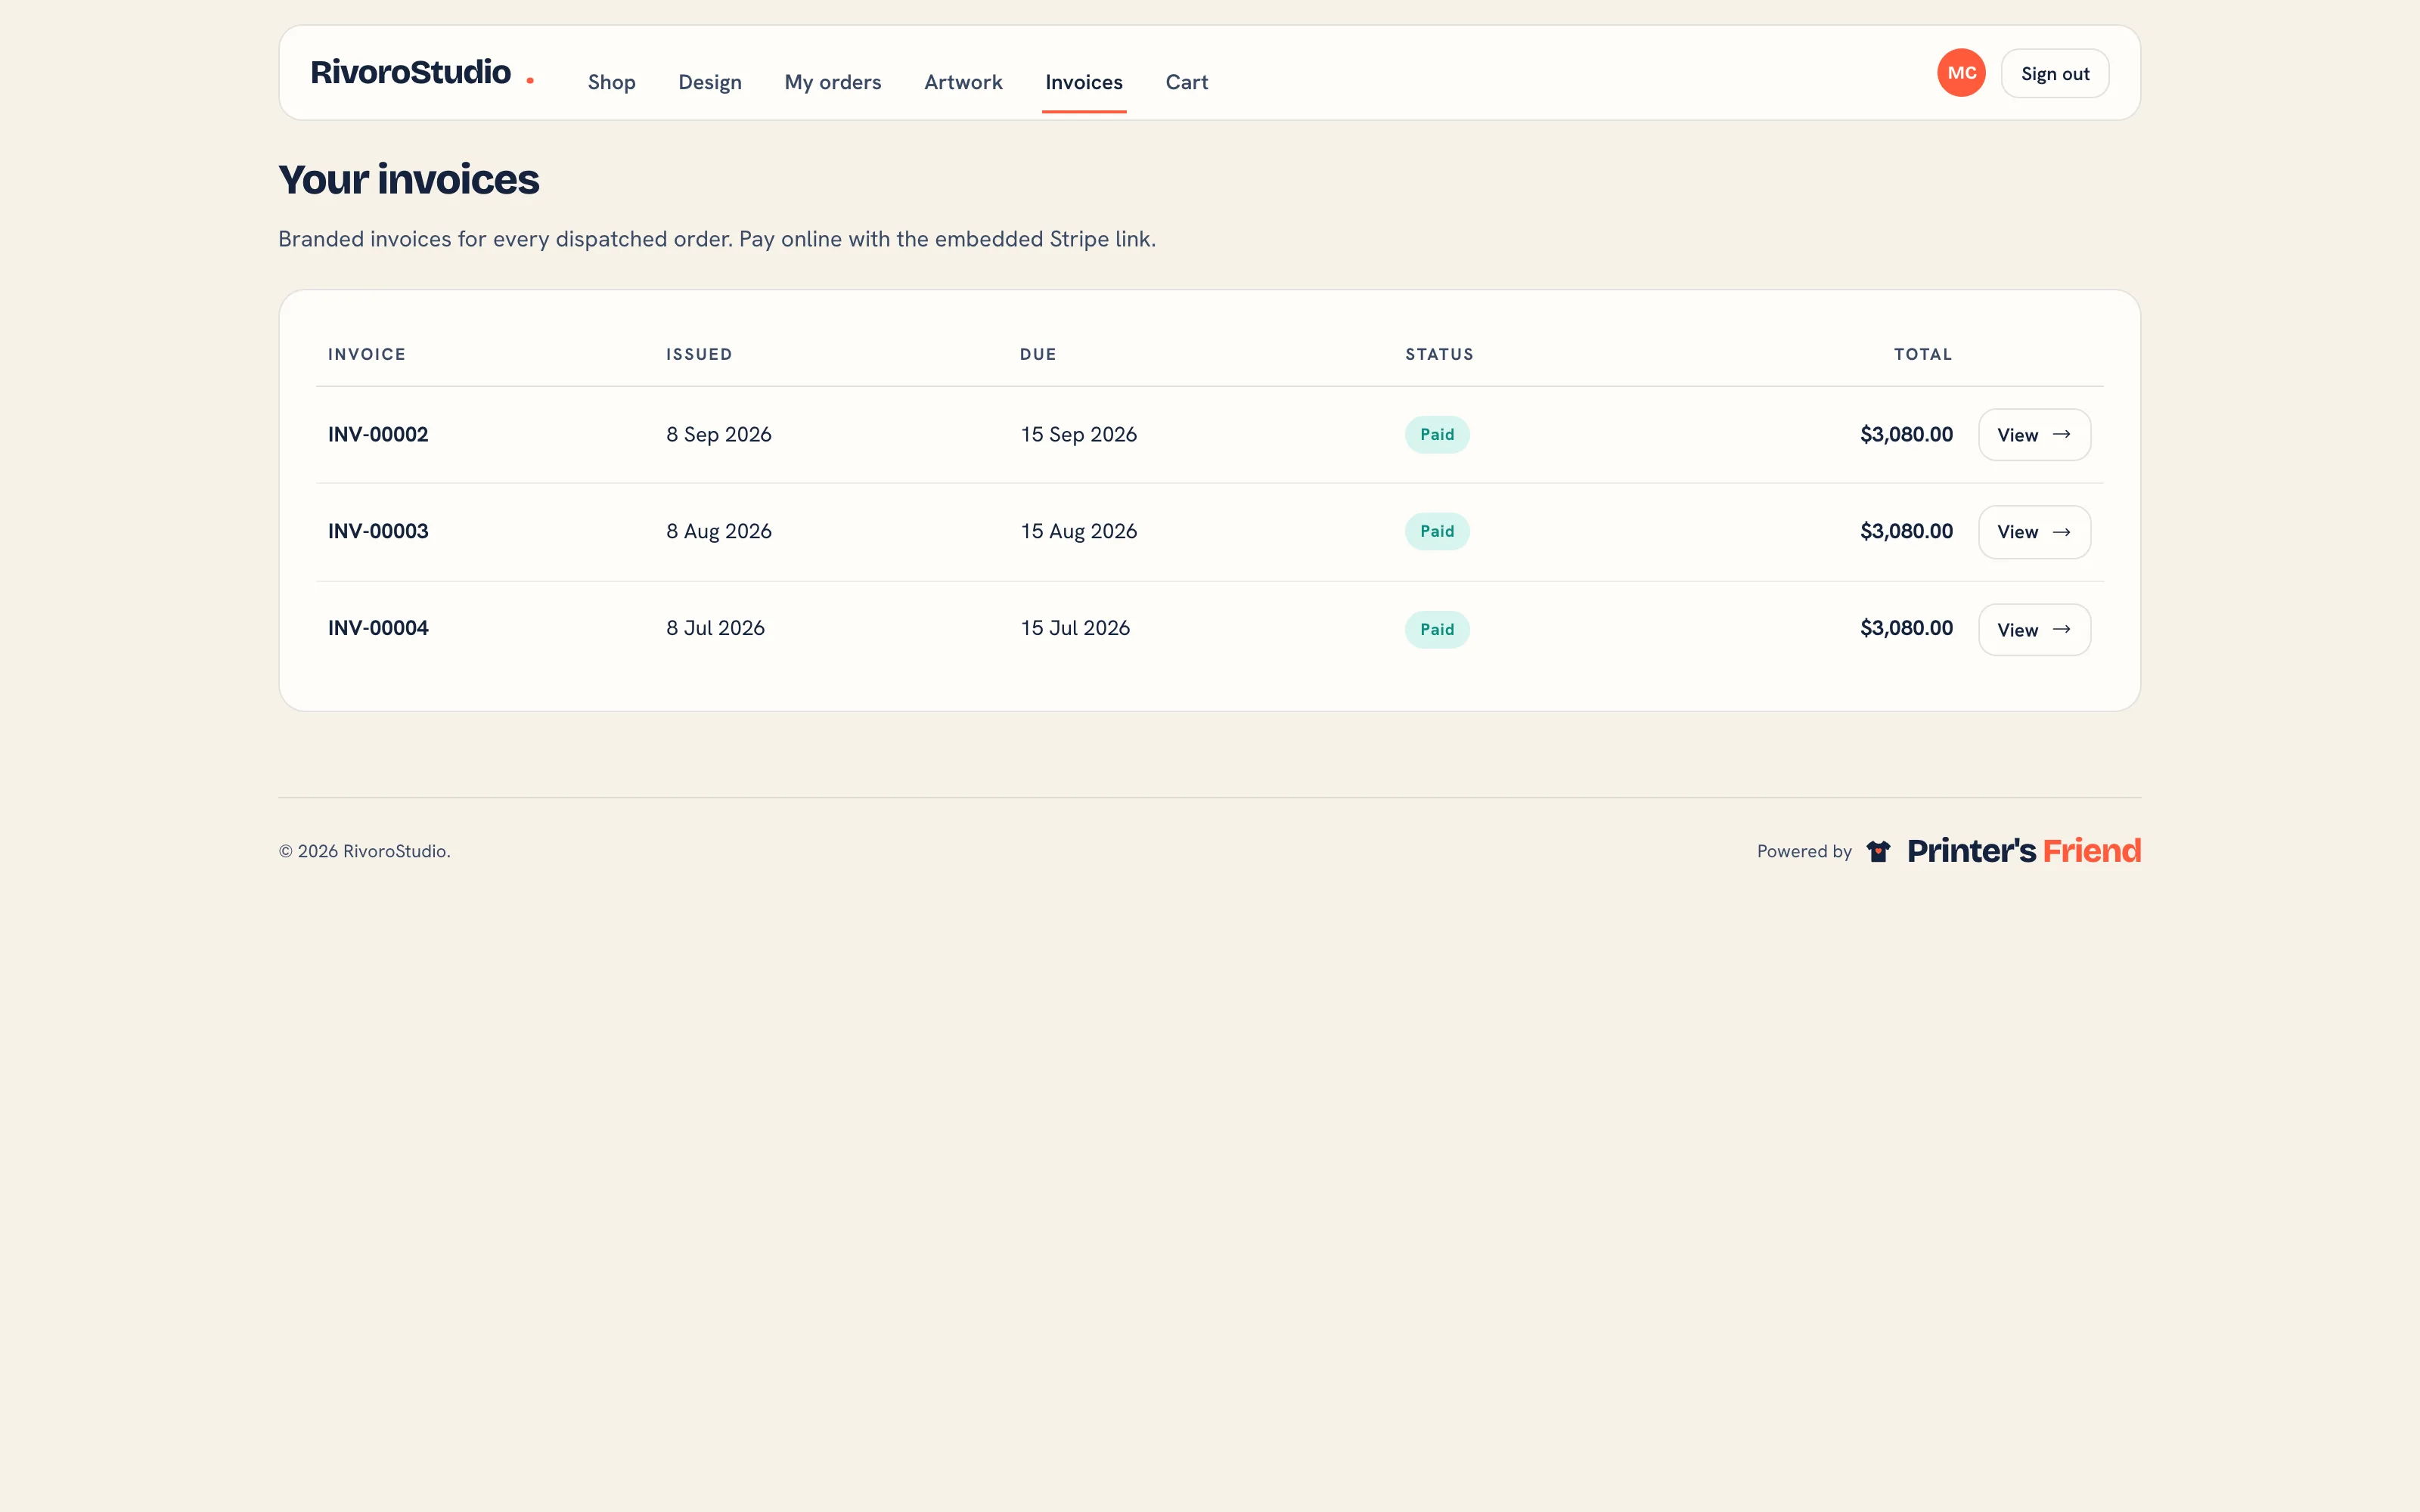Image resolution: width=2420 pixels, height=1512 pixels.
Task: Open the Shop nav item
Action: tap(611, 82)
